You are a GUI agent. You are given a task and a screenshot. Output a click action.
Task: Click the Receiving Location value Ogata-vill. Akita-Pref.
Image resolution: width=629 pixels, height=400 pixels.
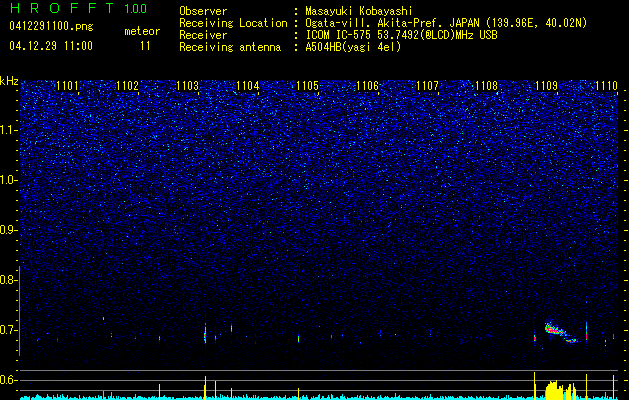[392, 23]
